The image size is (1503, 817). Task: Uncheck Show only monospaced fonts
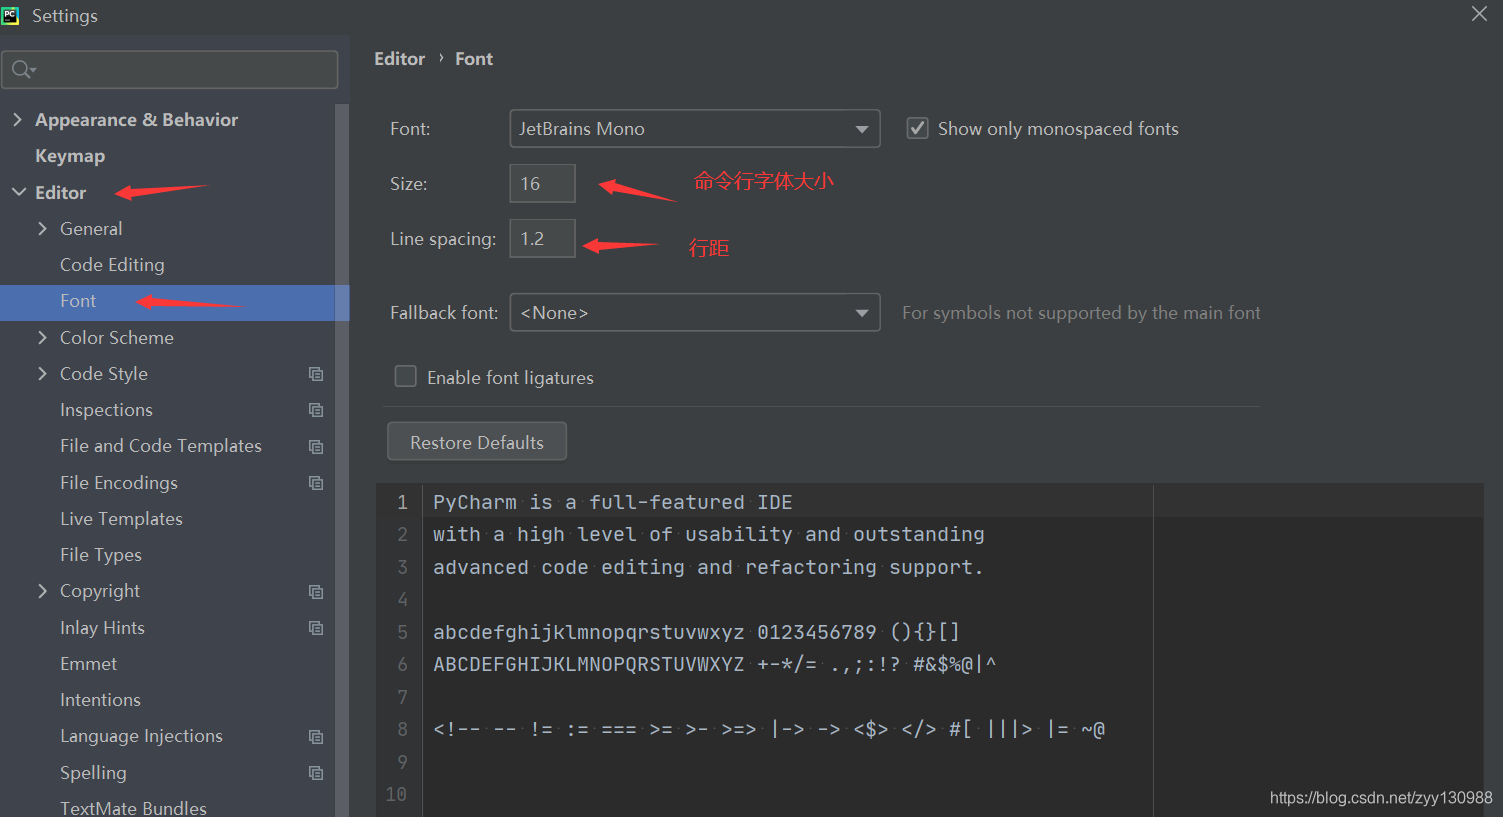[x=917, y=128]
